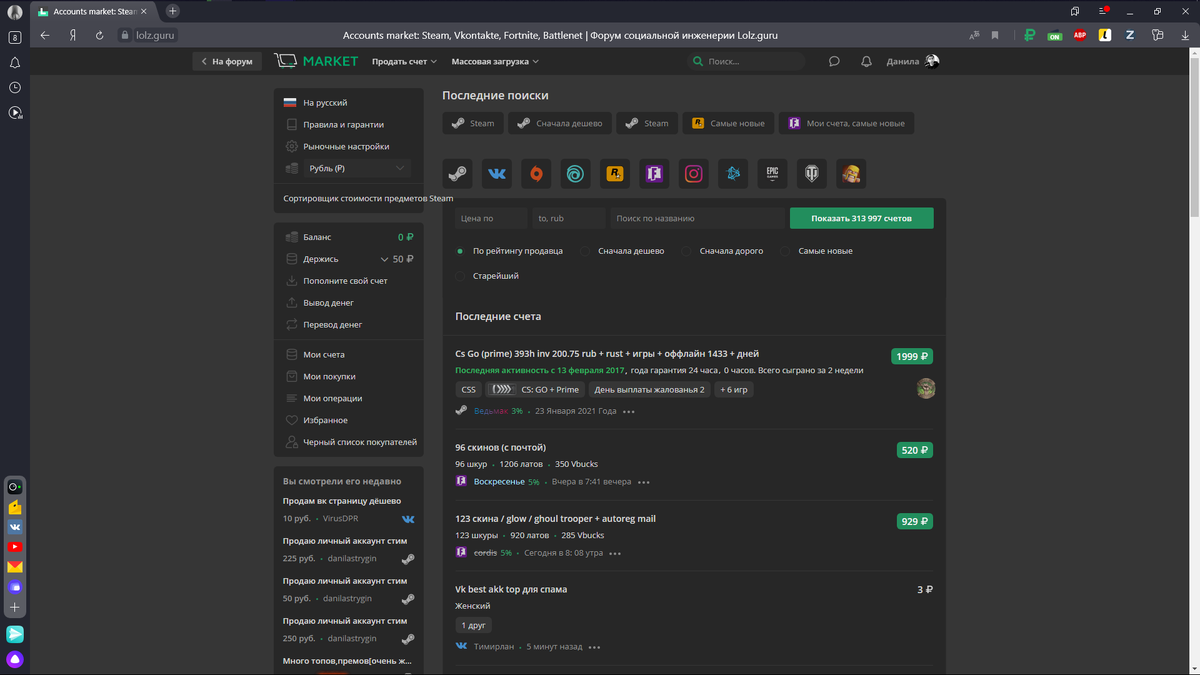Open more options dots on Cs Go listing

pyautogui.click(x=629, y=411)
